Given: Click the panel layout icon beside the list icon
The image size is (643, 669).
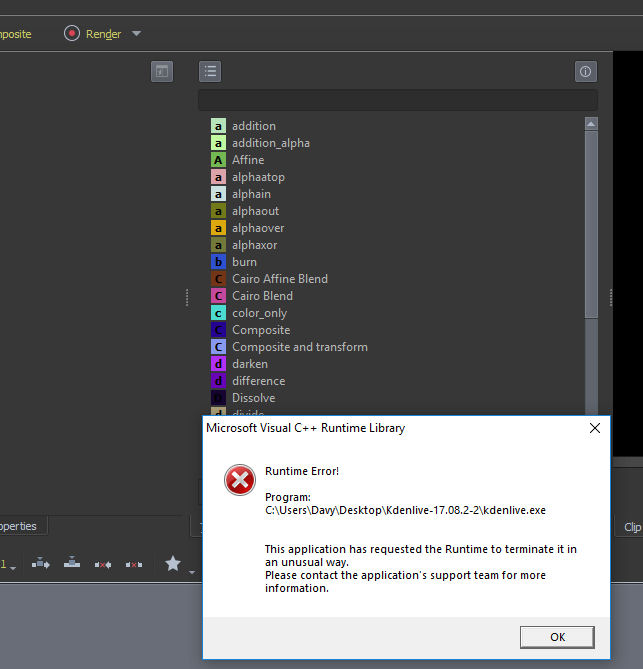Looking at the screenshot, I should point(162,71).
